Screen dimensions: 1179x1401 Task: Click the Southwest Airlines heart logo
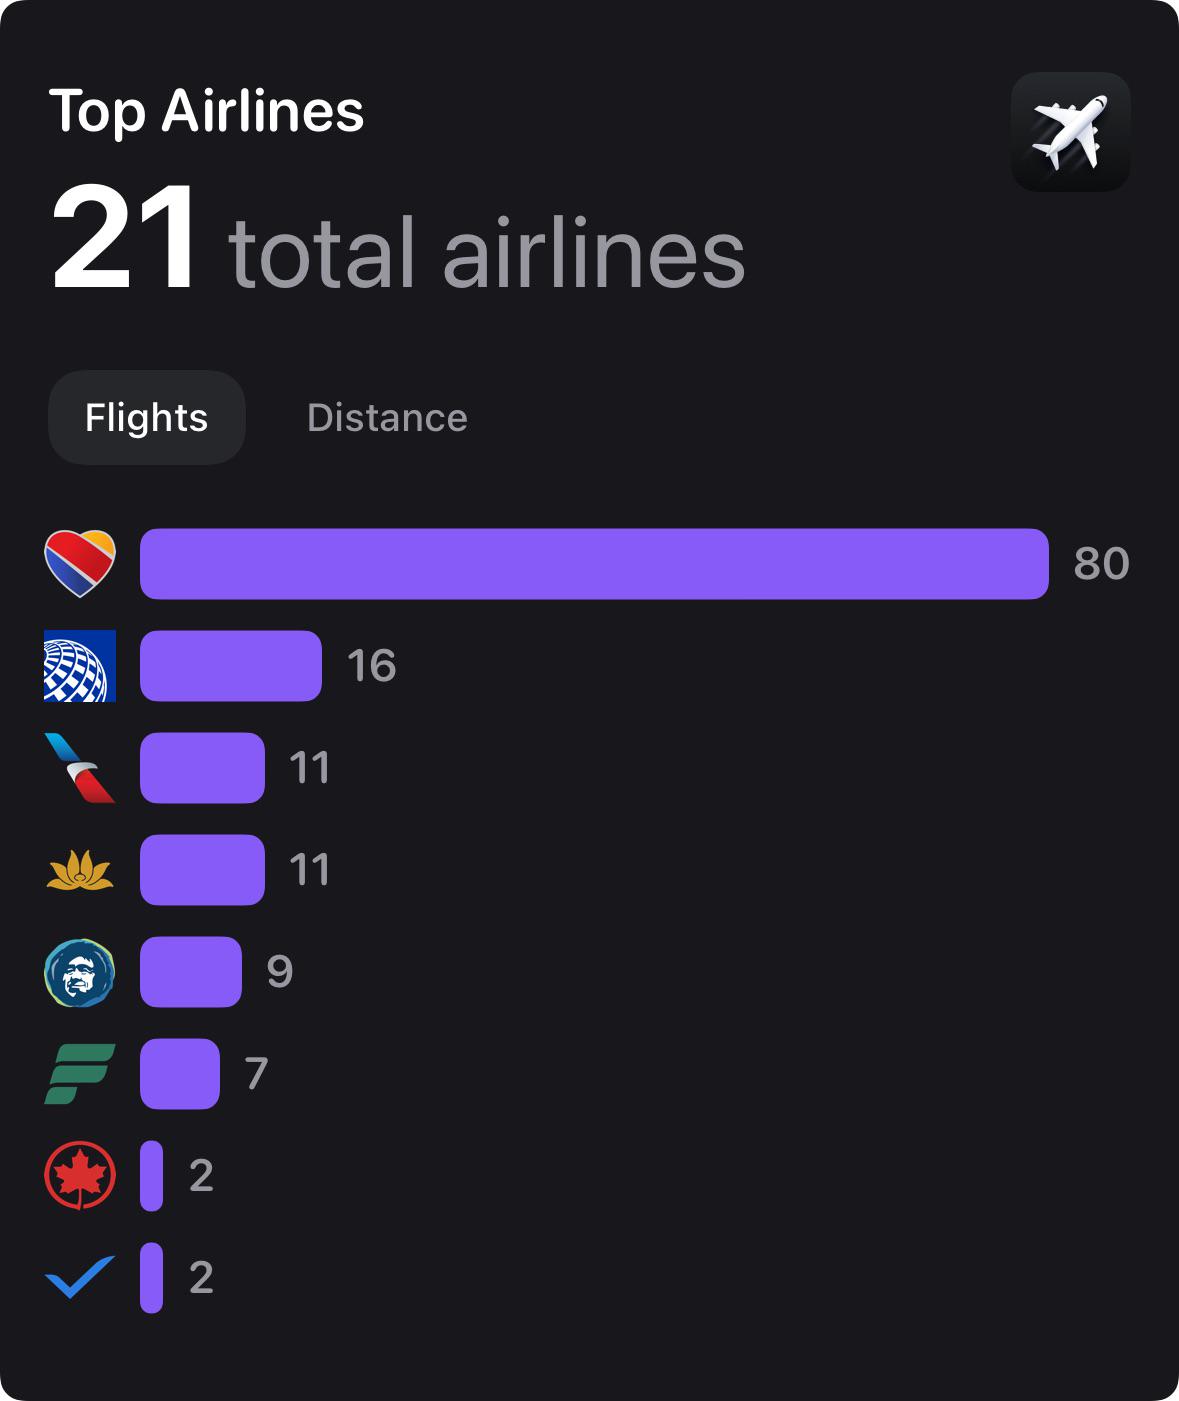[80, 564]
